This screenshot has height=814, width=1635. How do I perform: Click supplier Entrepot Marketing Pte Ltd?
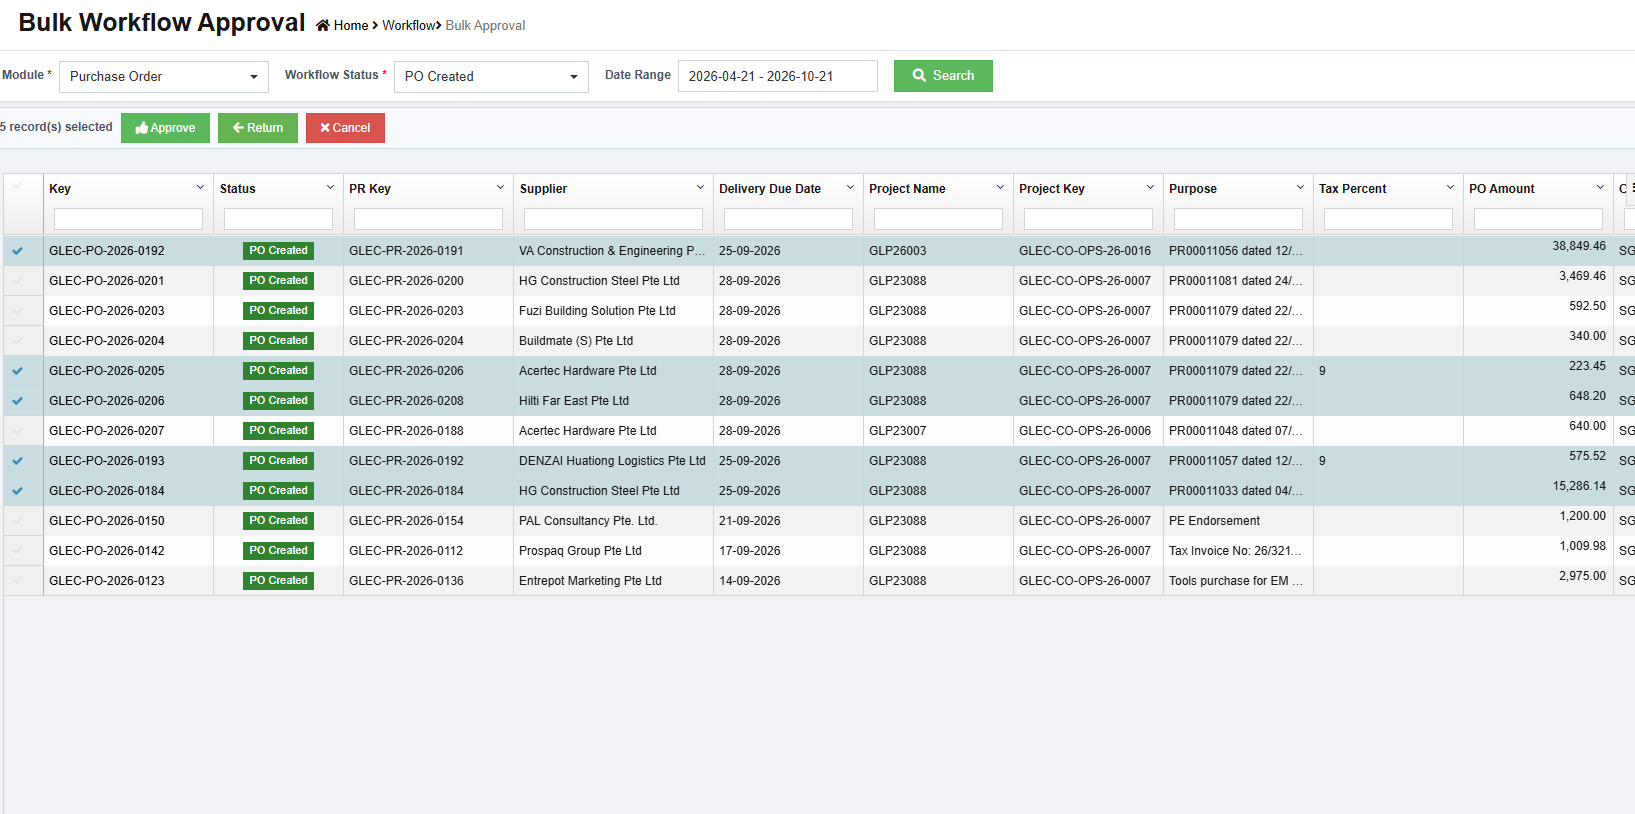click(590, 581)
